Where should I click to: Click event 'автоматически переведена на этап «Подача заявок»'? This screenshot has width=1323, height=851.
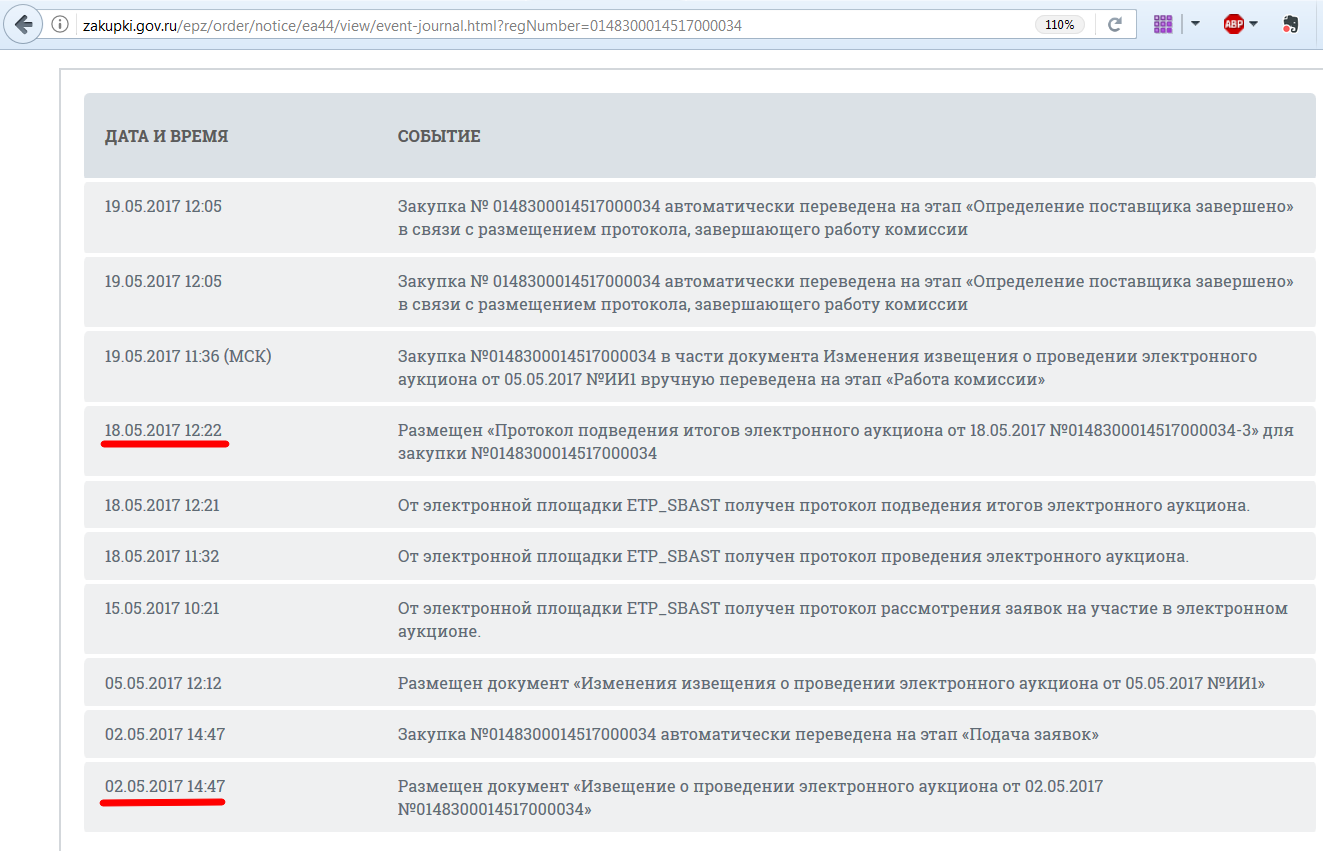tap(748, 735)
